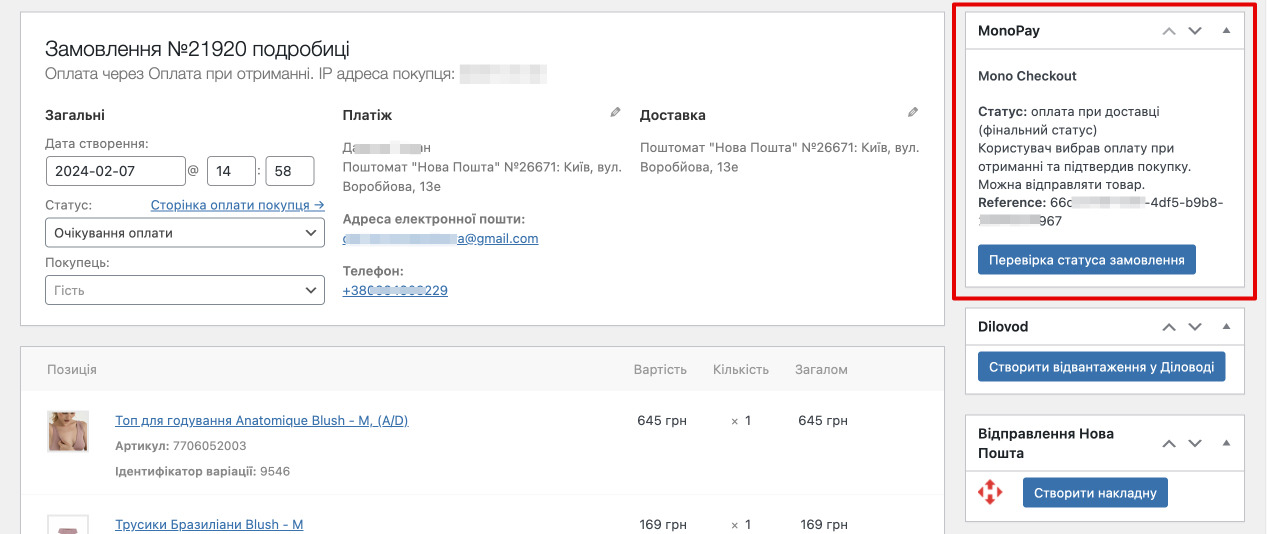This screenshot has width=1267, height=534.
Task: Move MonoPay panel up with arrow
Action: click(x=1169, y=31)
